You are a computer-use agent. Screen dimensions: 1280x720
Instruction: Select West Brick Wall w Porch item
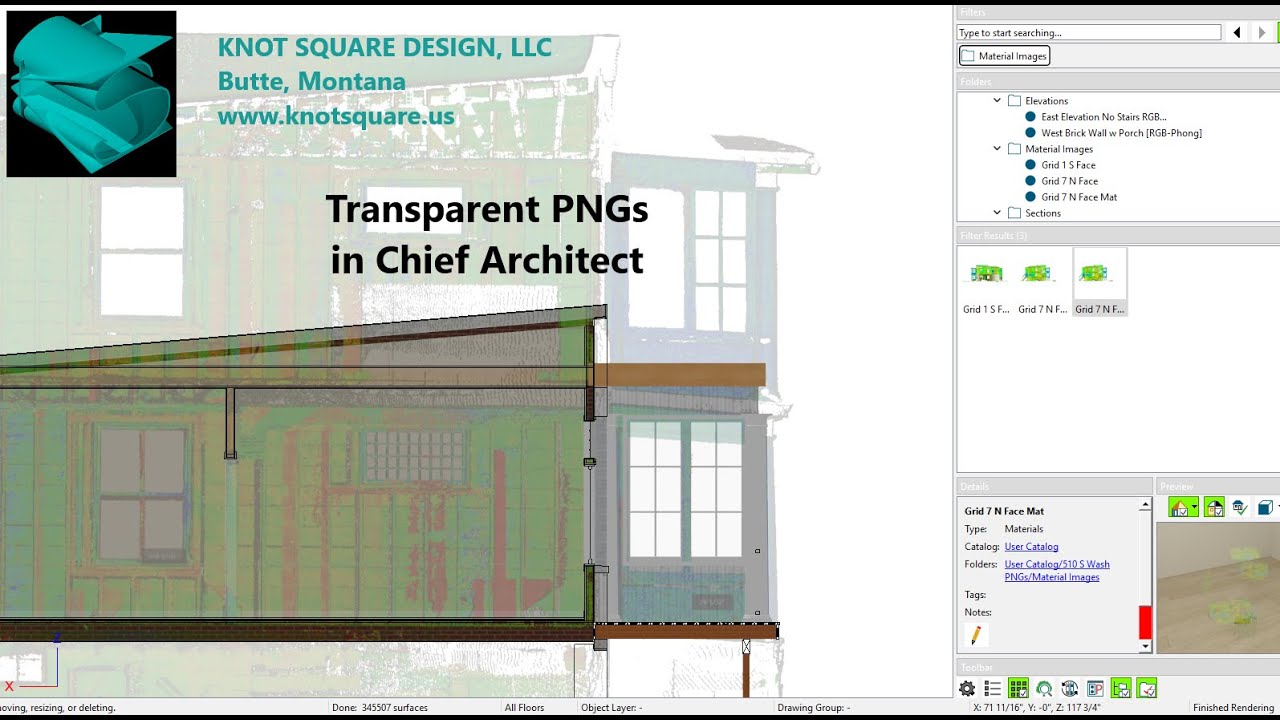click(1121, 133)
